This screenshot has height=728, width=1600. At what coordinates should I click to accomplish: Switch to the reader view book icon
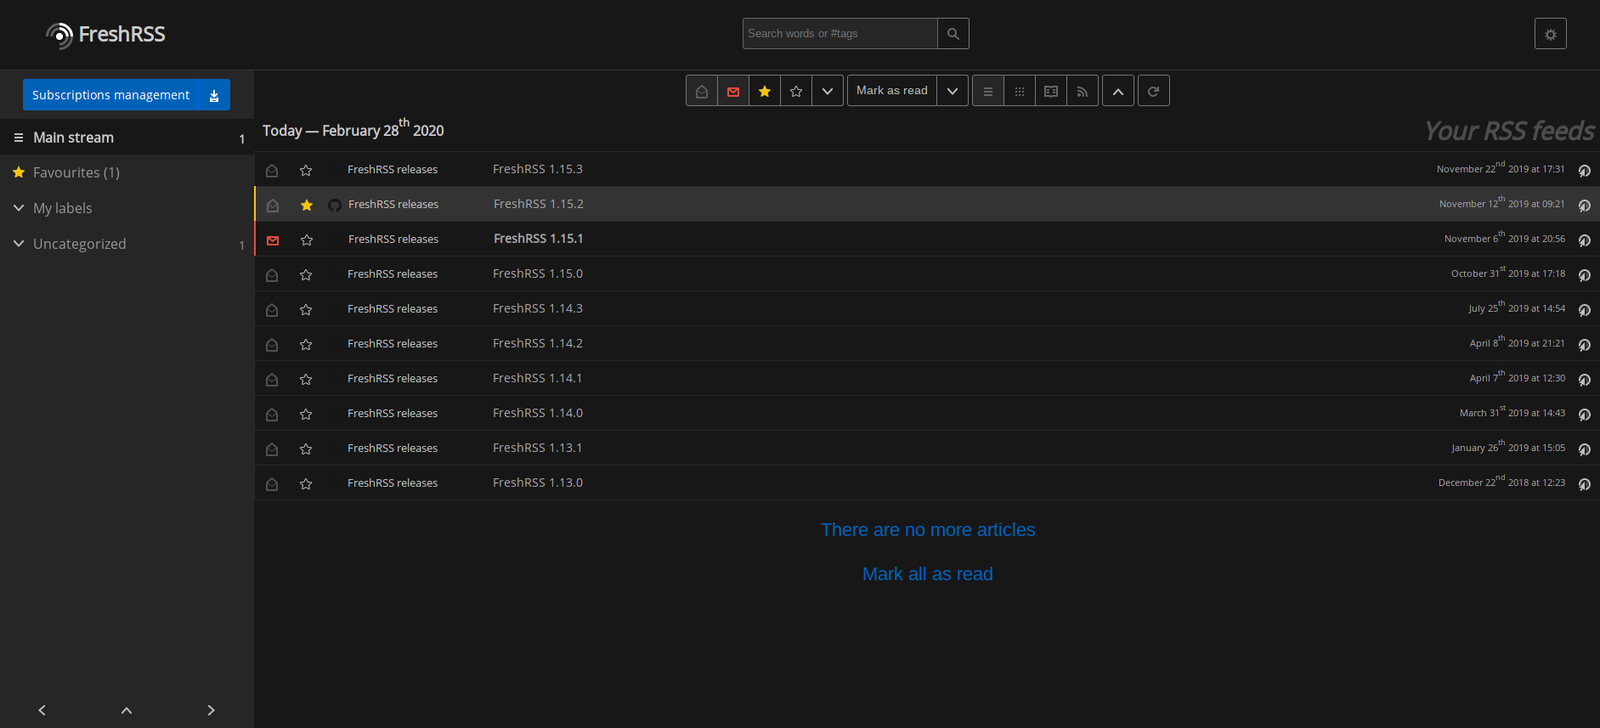click(x=1051, y=91)
